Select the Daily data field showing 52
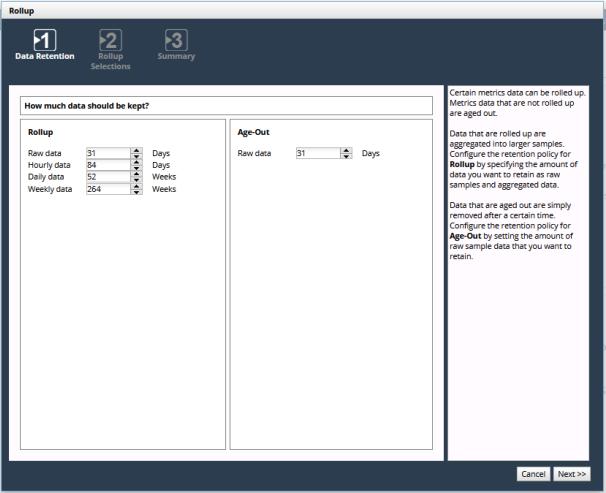The height and width of the screenshot is (493, 606). (x=108, y=177)
